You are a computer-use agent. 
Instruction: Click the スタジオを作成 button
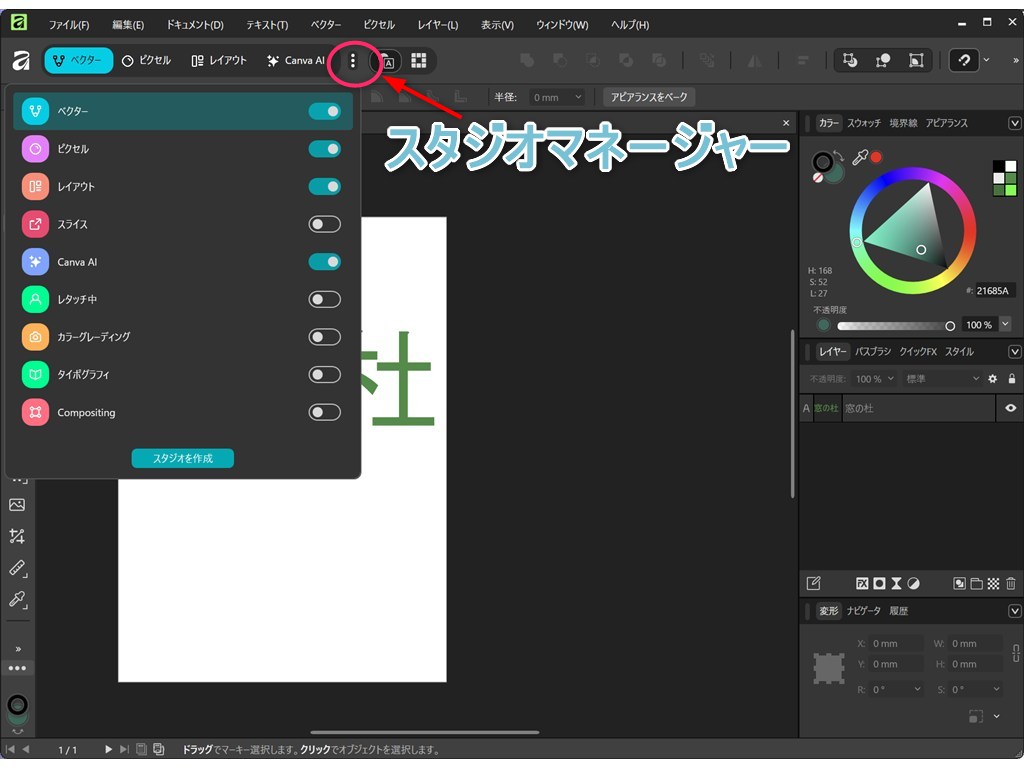182,458
